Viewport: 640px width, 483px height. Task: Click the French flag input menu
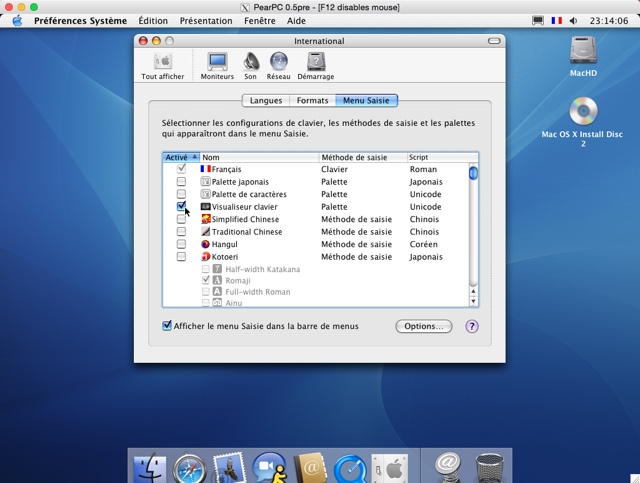[x=557, y=20]
